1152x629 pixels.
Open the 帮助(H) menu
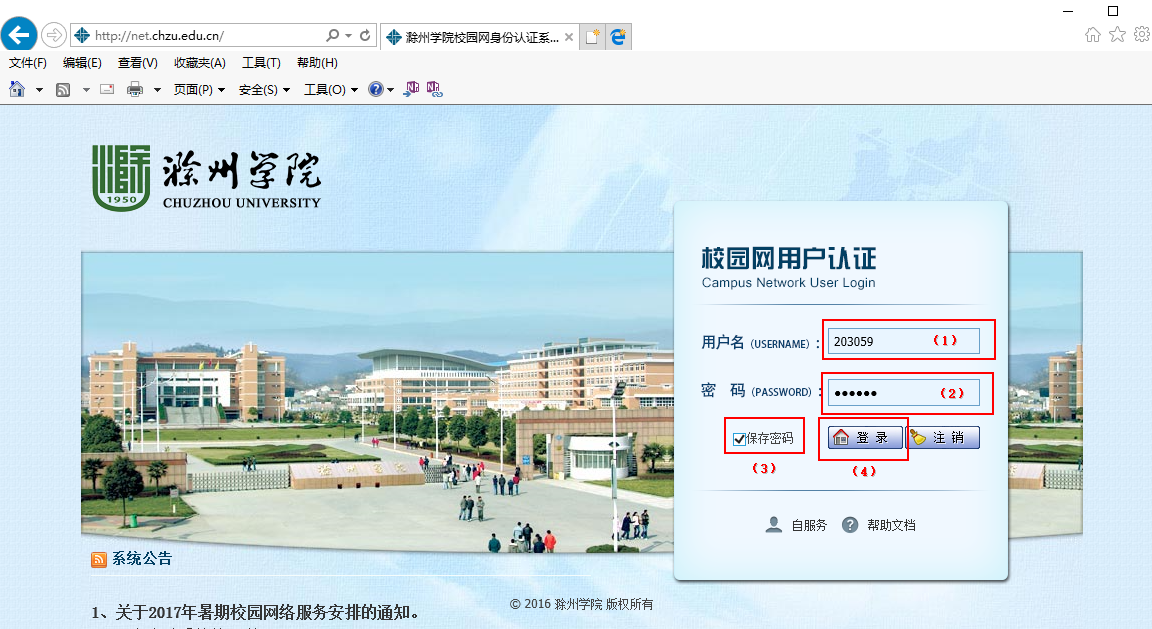[x=317, y=63]
